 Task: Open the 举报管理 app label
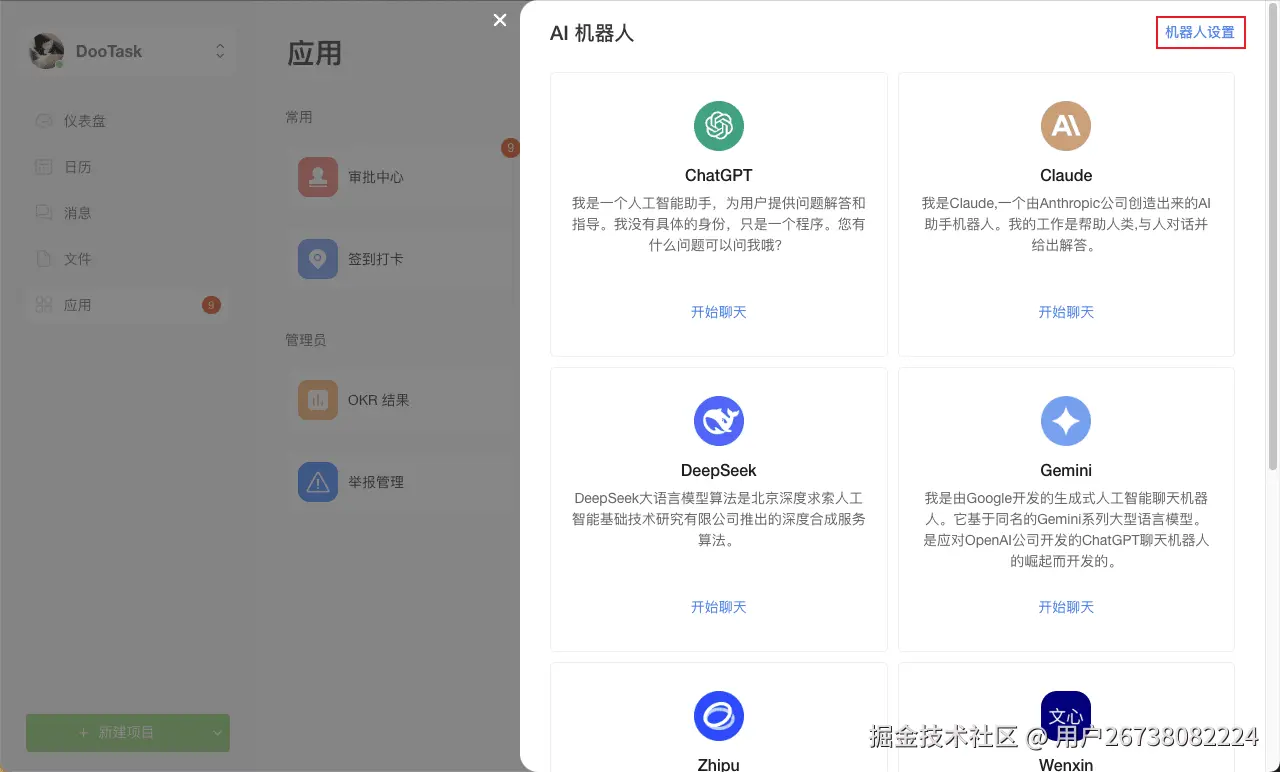(376, 482)
